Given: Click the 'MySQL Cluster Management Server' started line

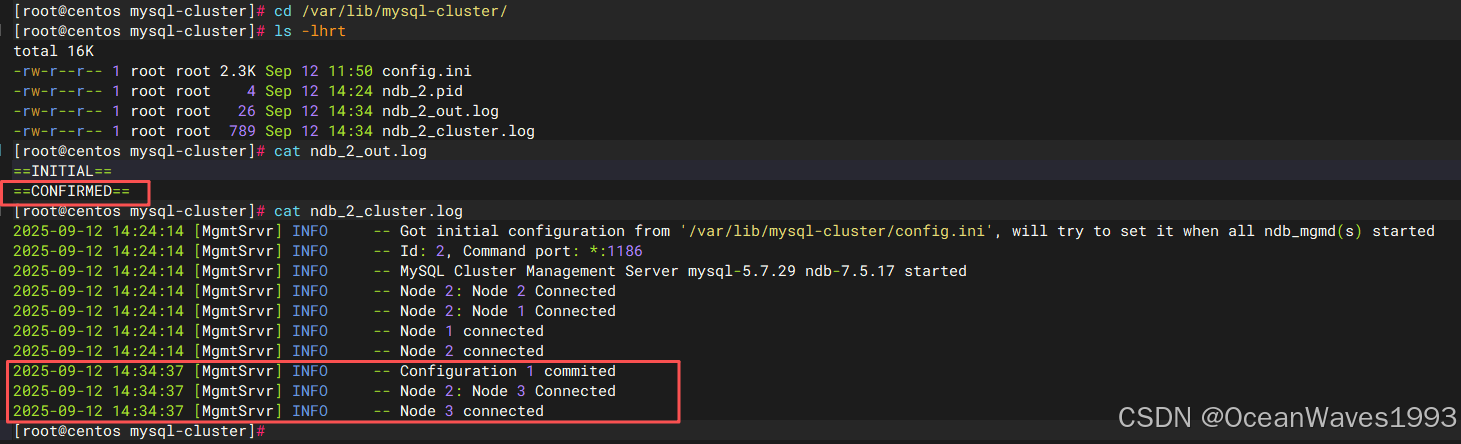Looking at the screenshot, I should point(683,271).
